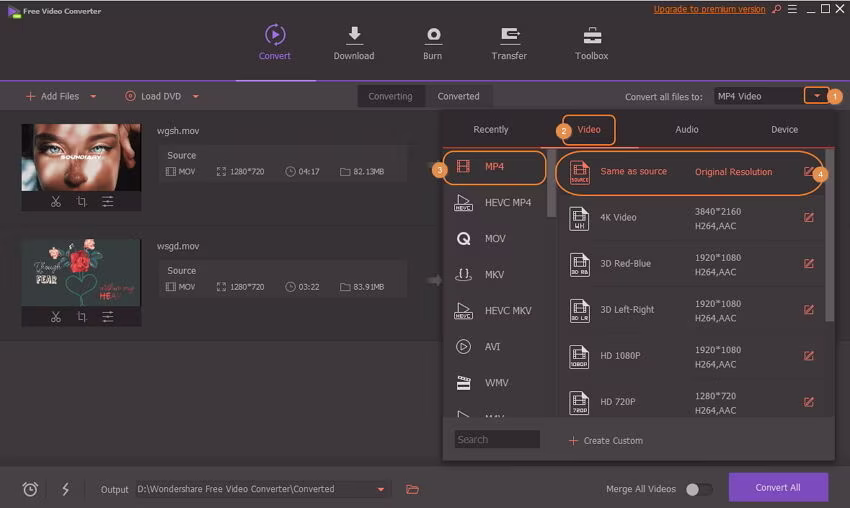Edit the HD 1080P preset

coord(808,356)
